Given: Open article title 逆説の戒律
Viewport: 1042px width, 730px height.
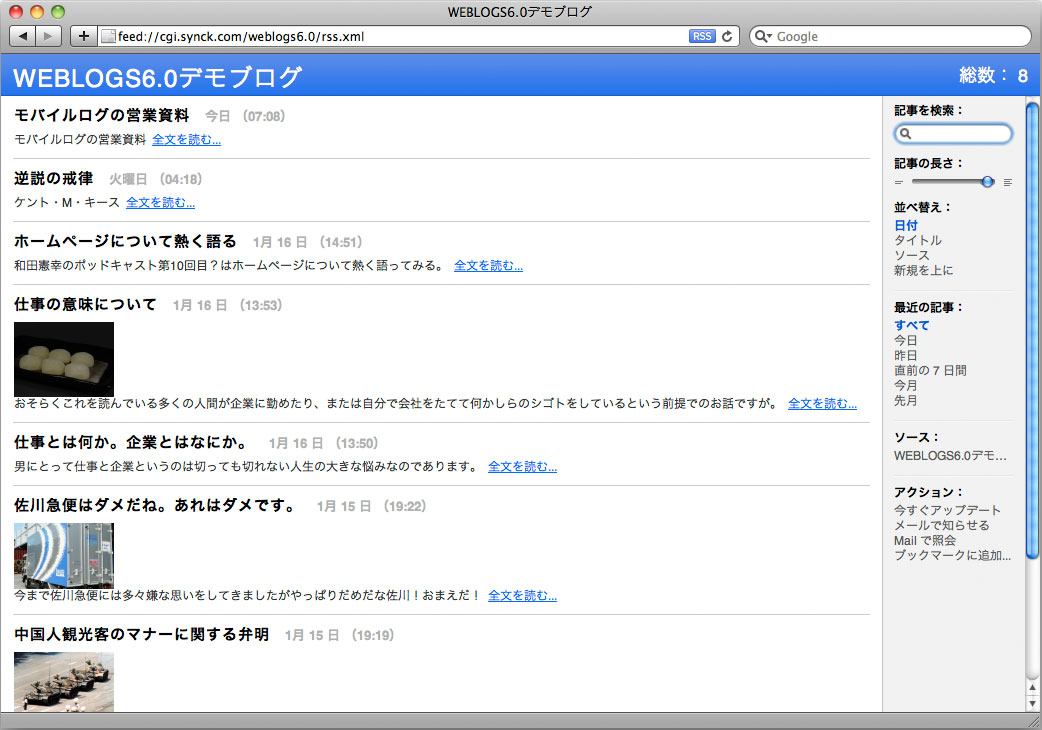Looking at the screenshot, I should [54, 179].
